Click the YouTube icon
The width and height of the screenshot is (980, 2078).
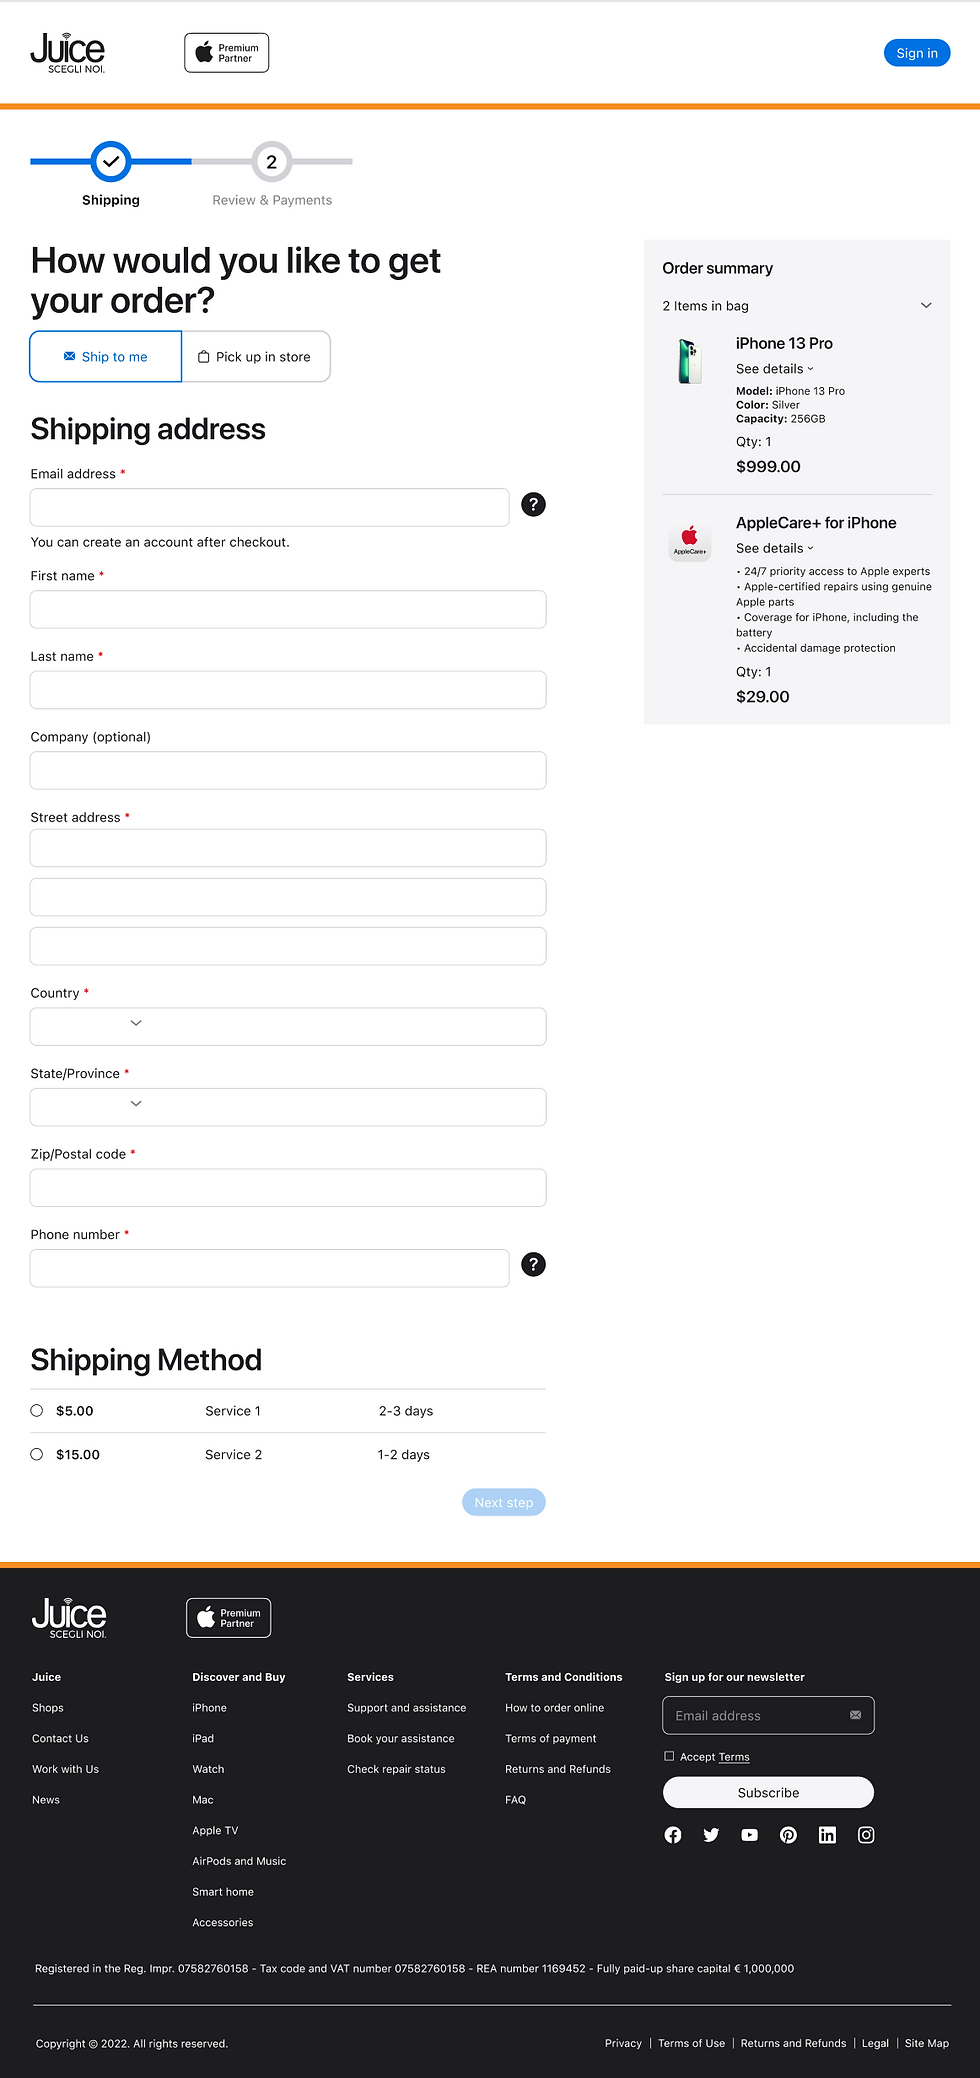pyautogui.click(x=749, y=1835)
